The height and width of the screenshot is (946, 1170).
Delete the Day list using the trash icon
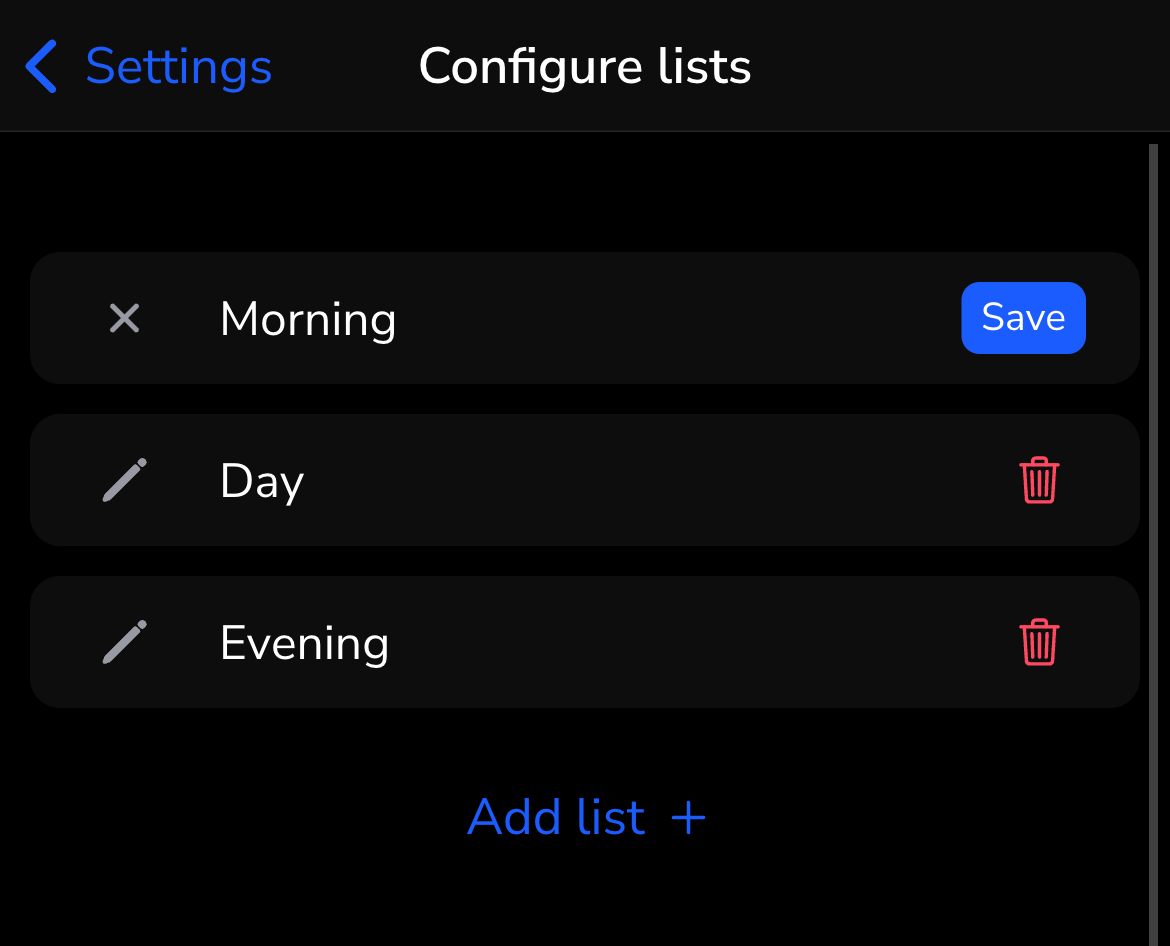point(1038,480)
